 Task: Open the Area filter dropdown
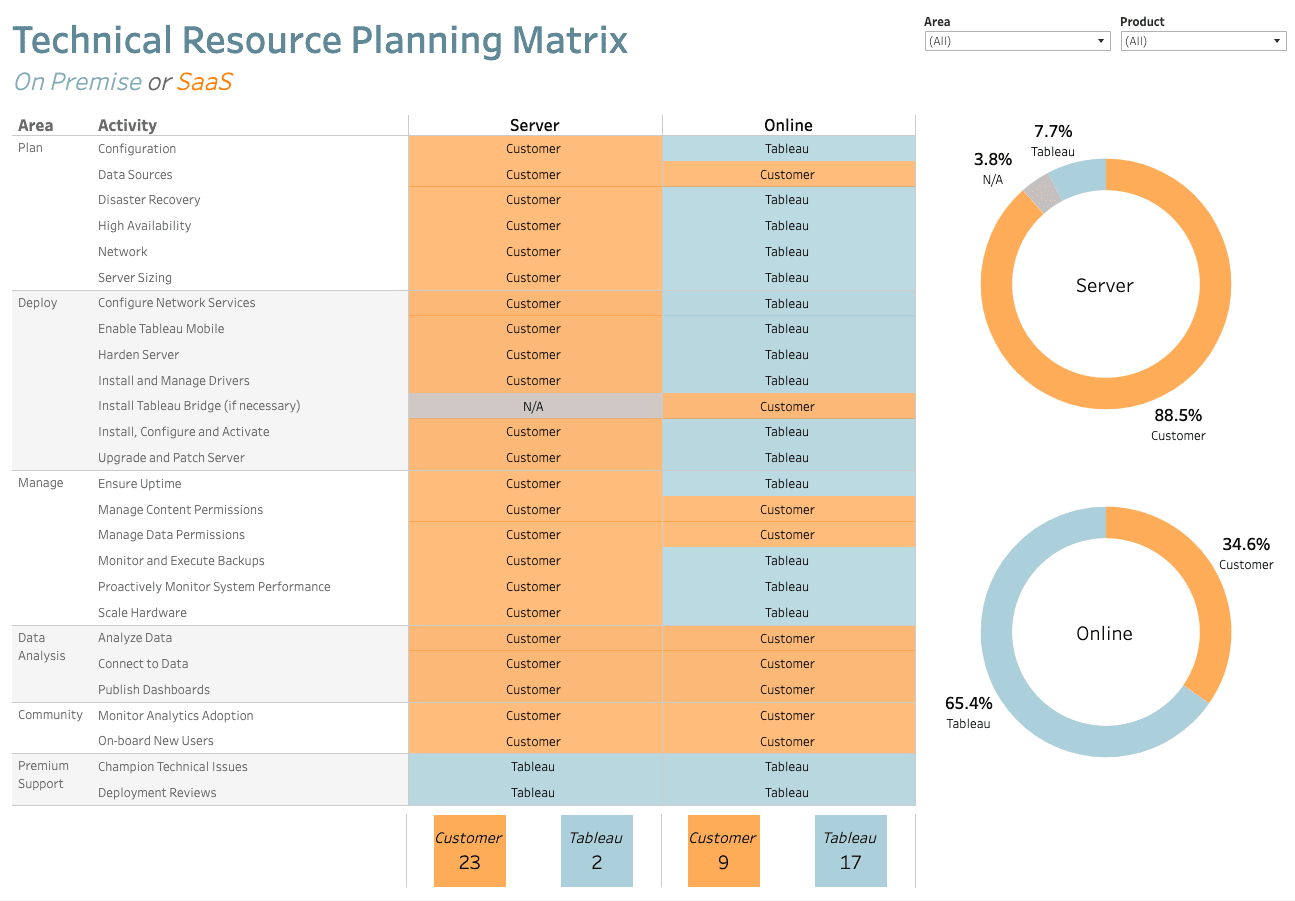[1017, 41]
